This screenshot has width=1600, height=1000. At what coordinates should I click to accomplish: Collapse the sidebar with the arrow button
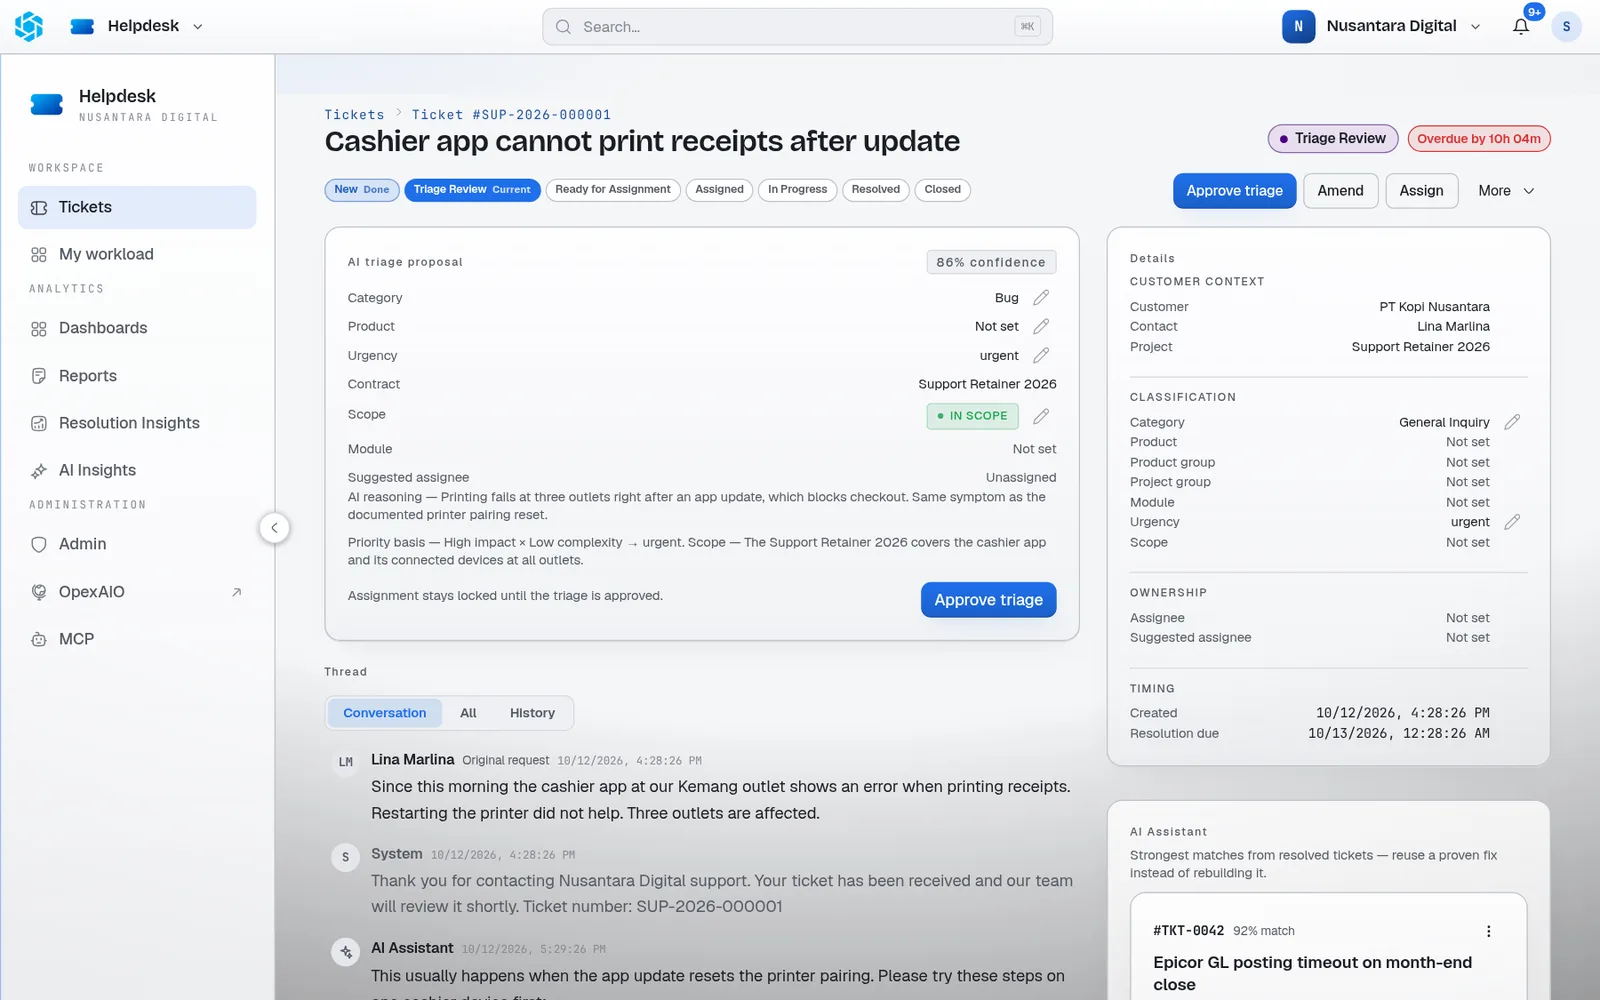[274, 528]
